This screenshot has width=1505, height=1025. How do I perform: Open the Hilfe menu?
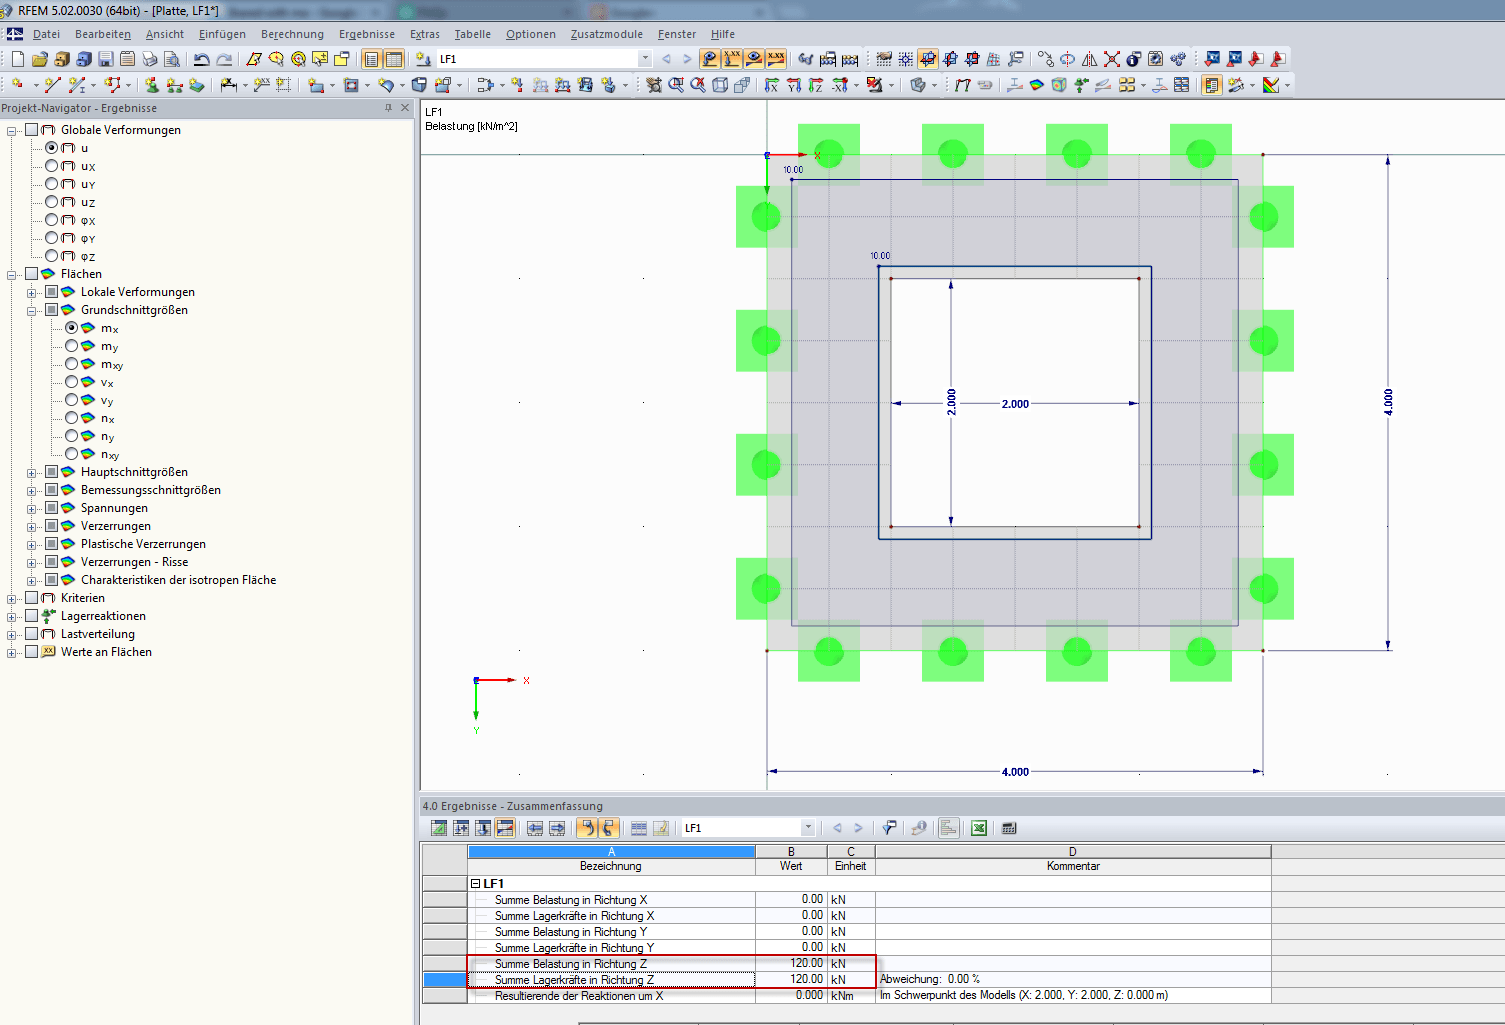(x=723, y=34)
